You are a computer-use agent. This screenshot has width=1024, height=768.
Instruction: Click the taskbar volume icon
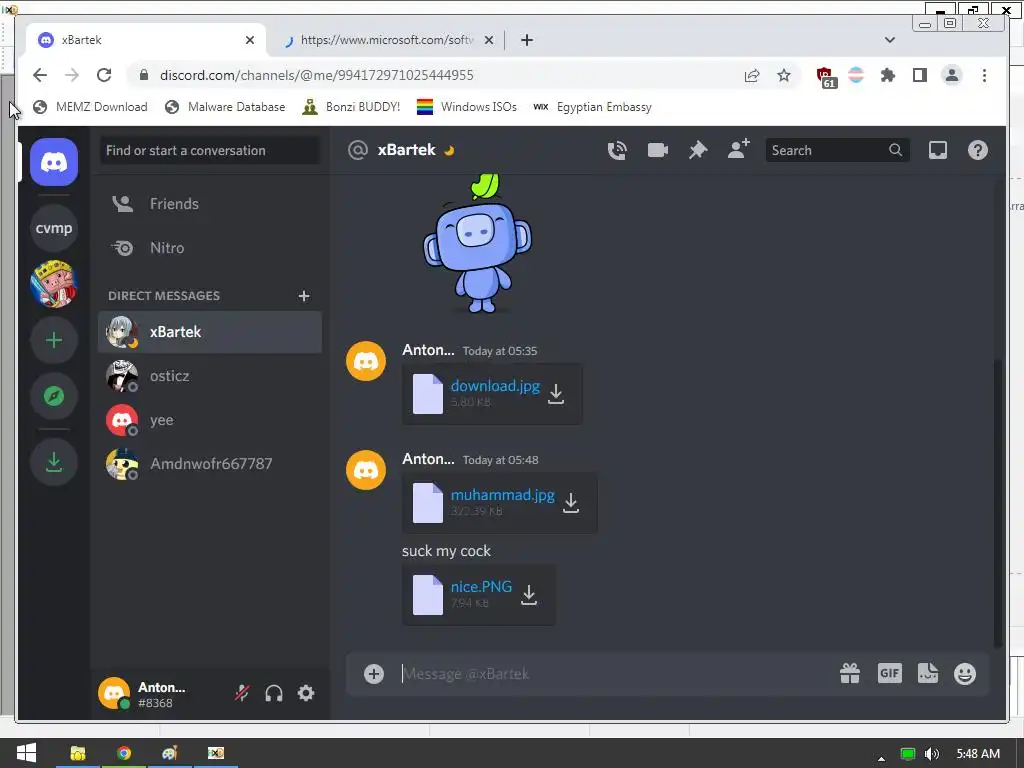(x=932, y=754)
